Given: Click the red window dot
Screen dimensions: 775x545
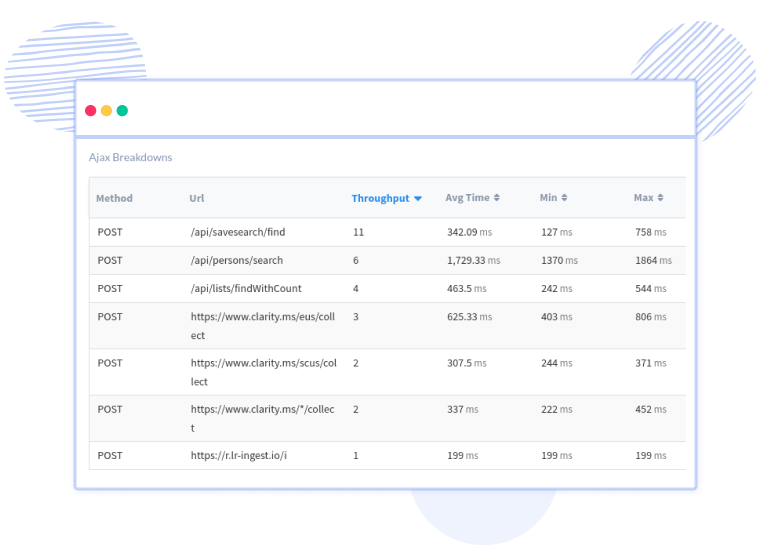Looking at the screenshot, I should pyautogui.click(x=91, y=110).
